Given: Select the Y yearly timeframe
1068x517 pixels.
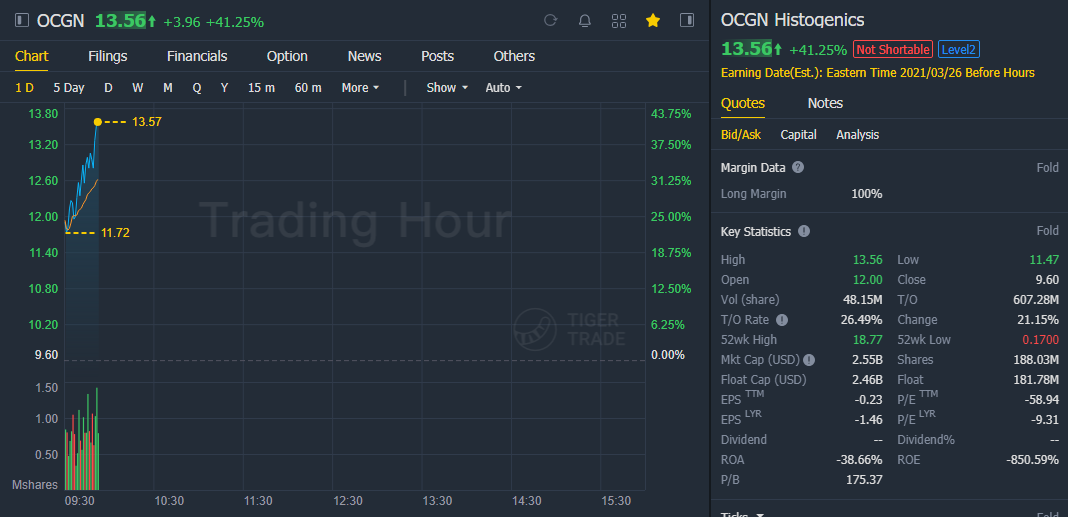Looking at the screenshot, I should click(x=224, y=88).
